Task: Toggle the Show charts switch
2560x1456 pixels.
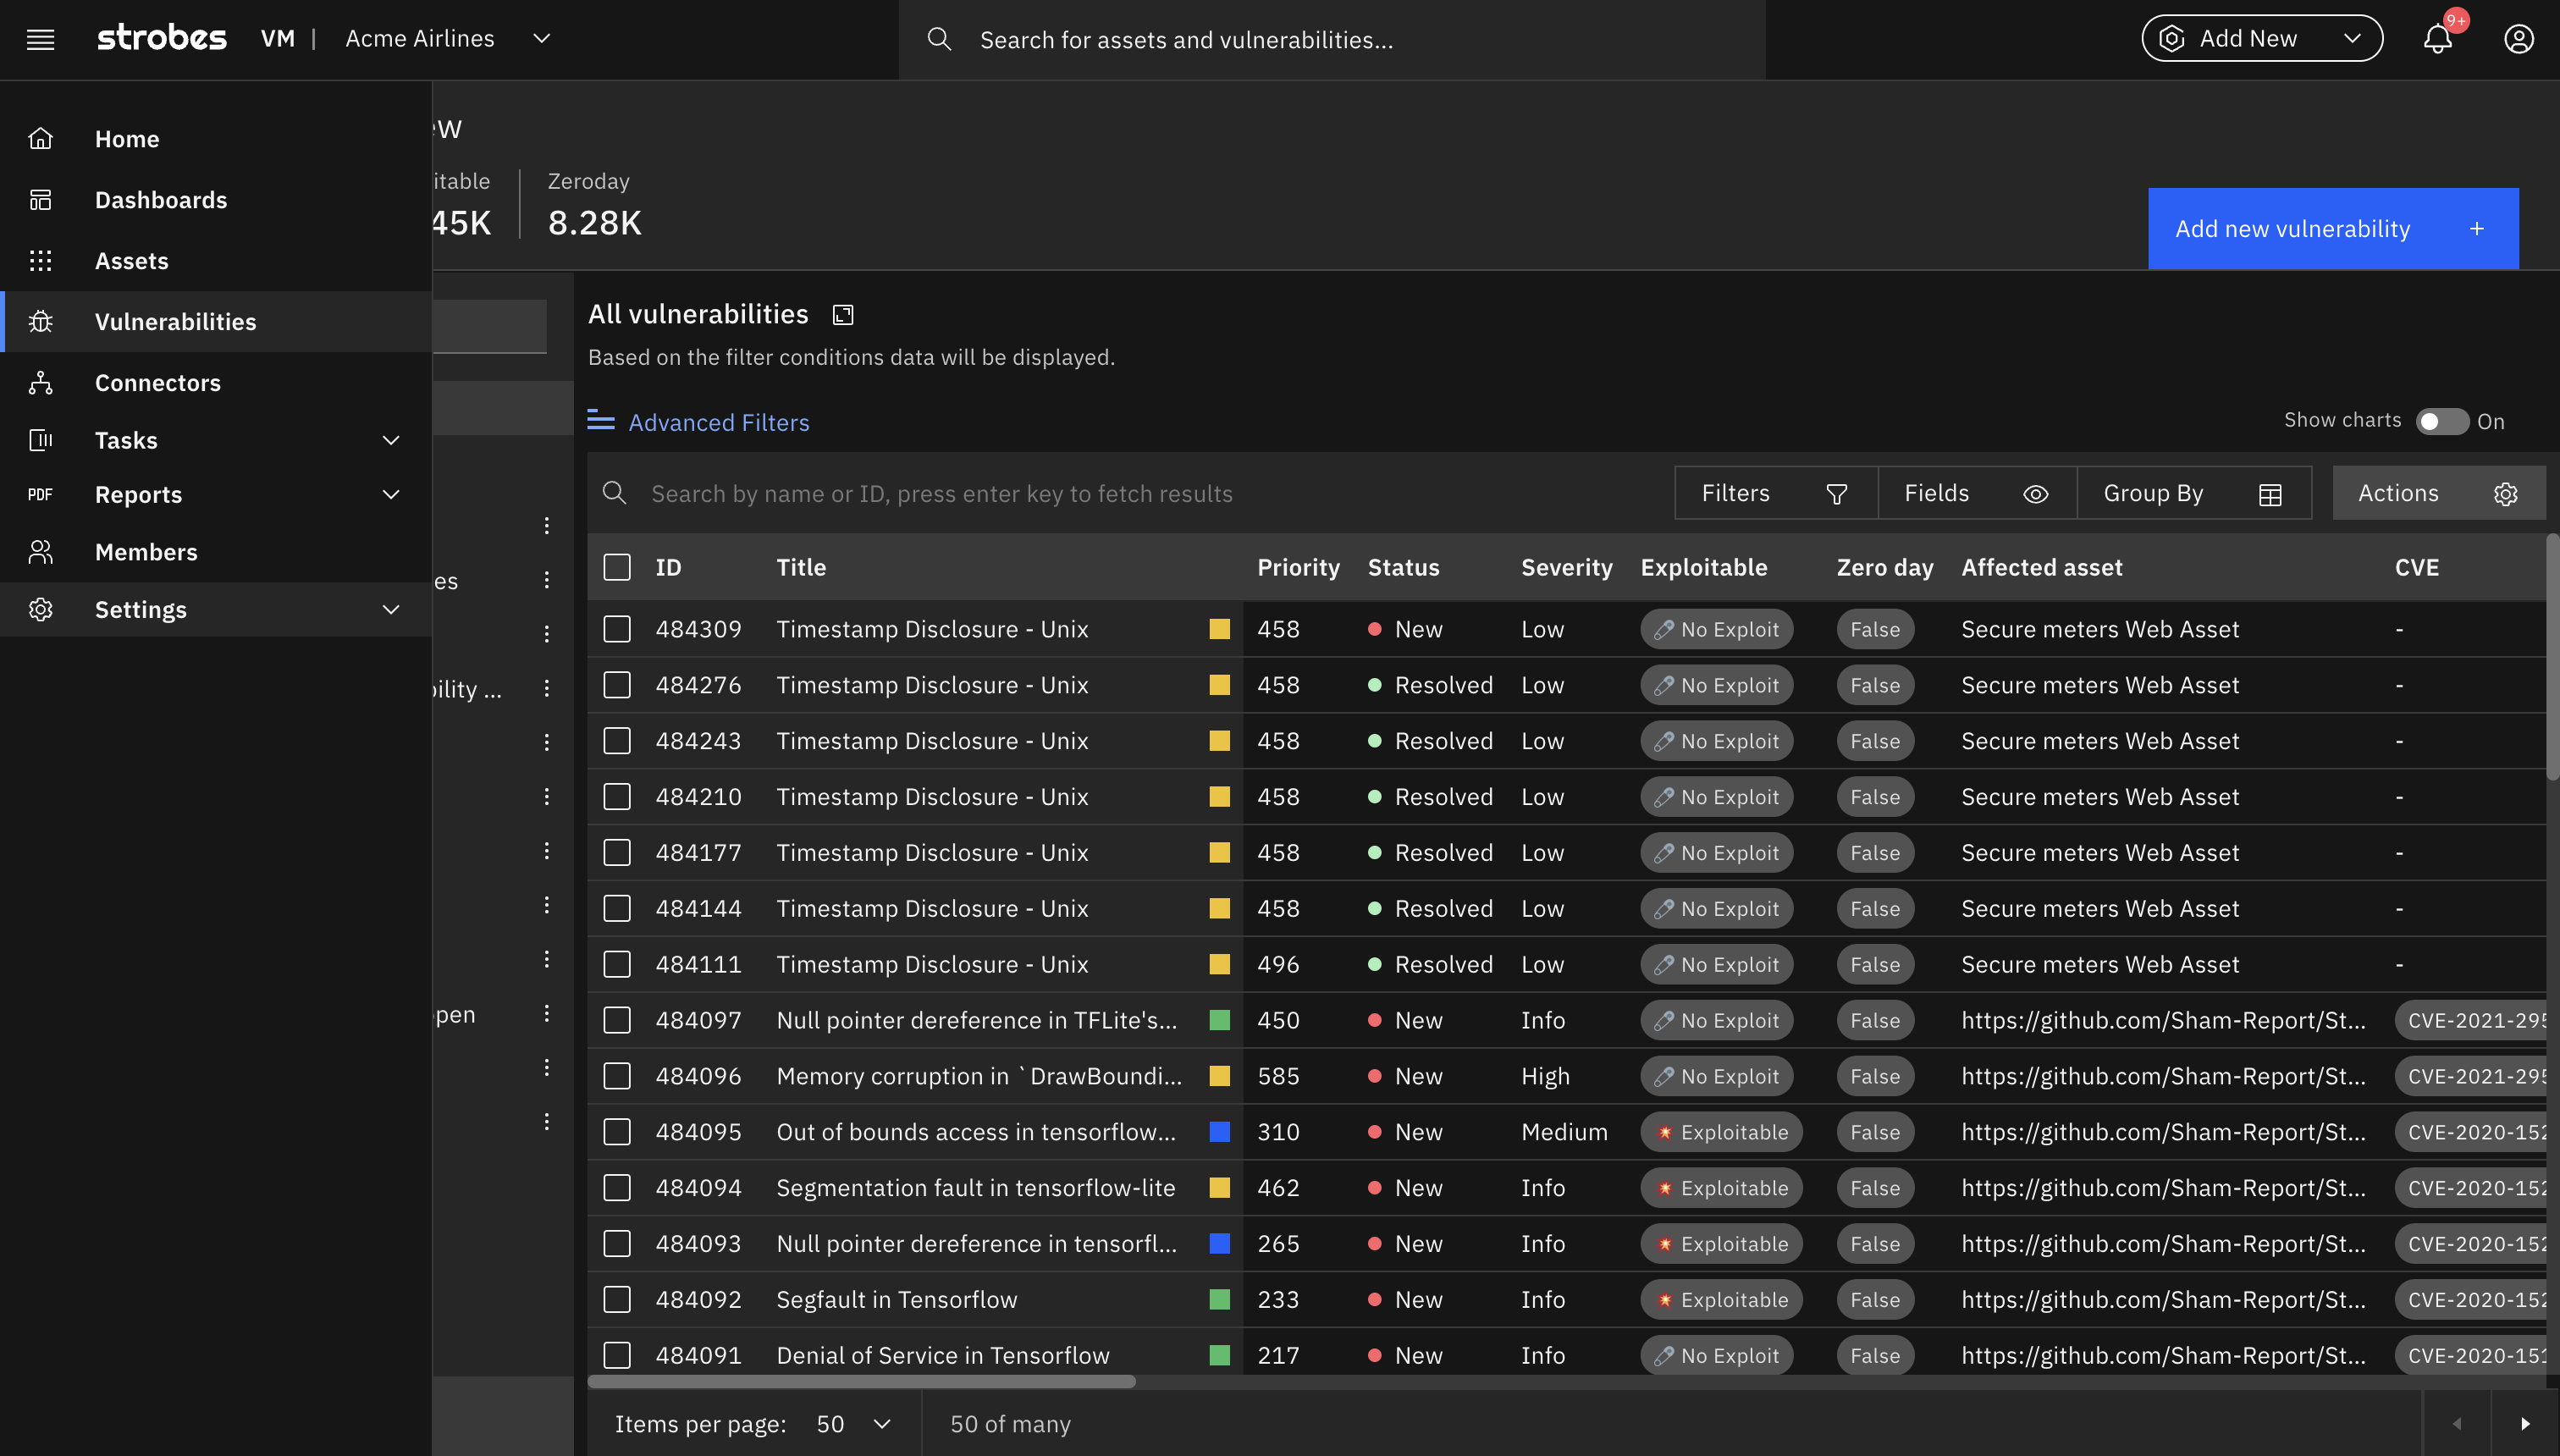Action: coord(2442,421)
